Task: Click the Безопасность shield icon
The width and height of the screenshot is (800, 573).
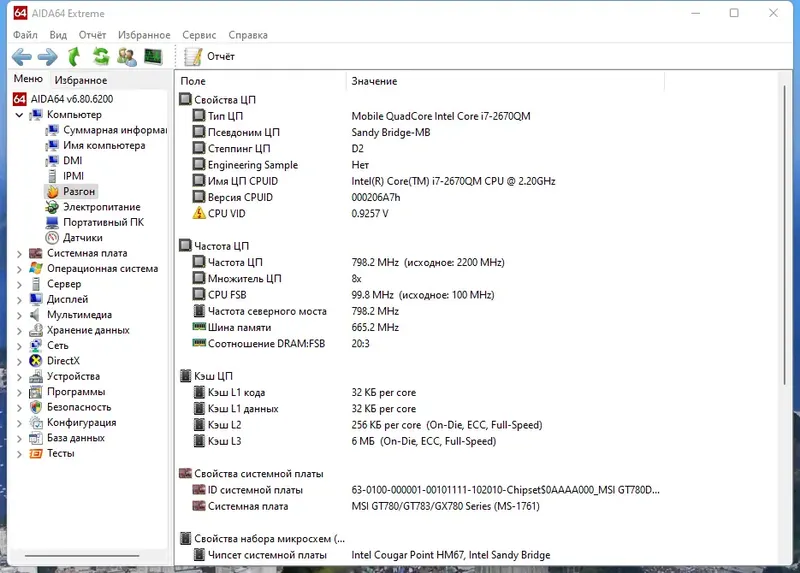Action: tap(36, 407)
